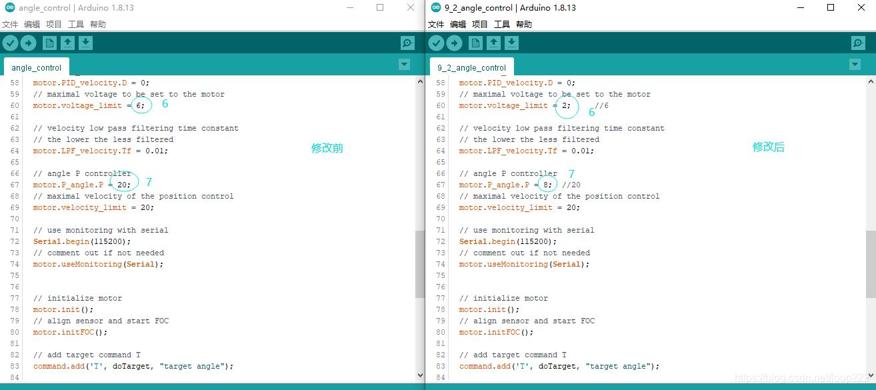Click '// the lower the less filtered' in angle_control window
This screenshot has height=390, width=876.
pyautogui.click(x=103, y=140)
